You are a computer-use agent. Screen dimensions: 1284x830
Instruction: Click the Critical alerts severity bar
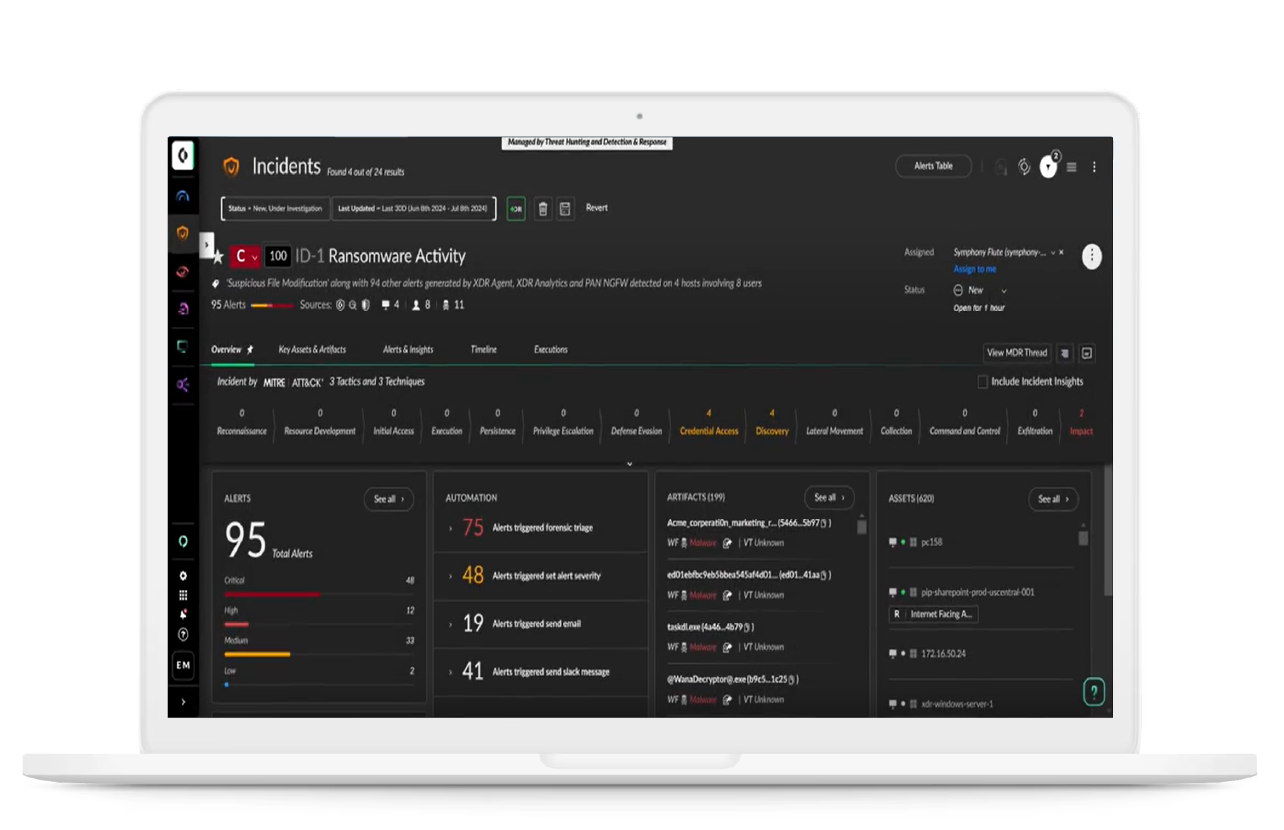click(270, 593)
